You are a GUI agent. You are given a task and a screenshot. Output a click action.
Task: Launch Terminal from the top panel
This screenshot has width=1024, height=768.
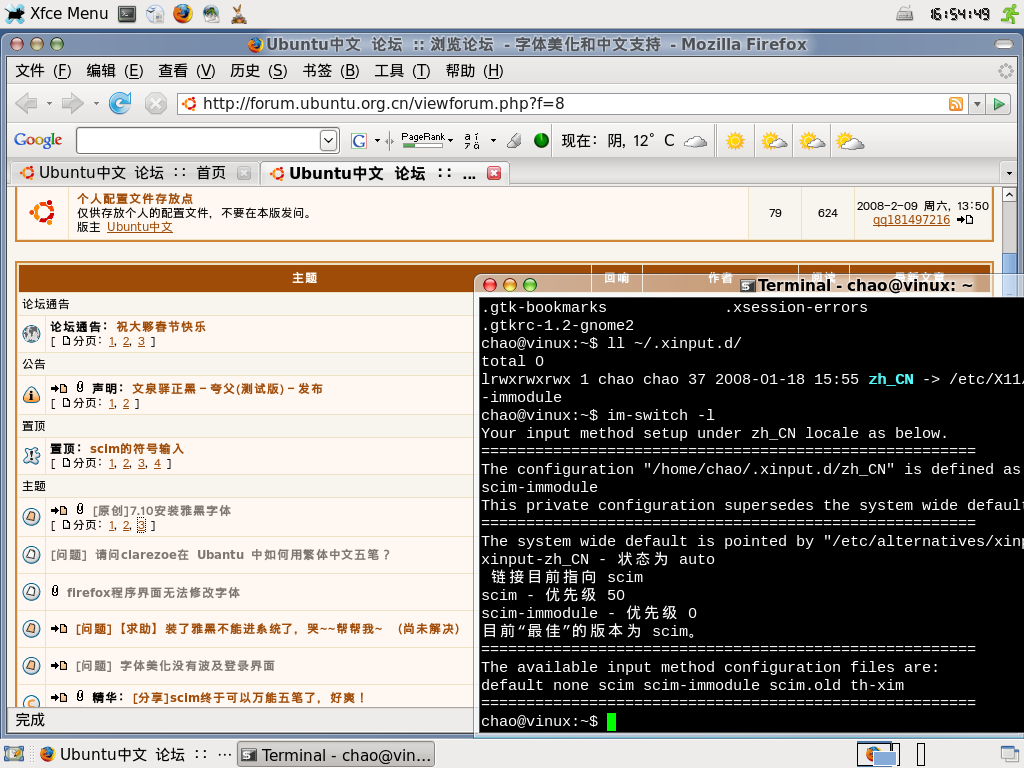coord(127,14)
